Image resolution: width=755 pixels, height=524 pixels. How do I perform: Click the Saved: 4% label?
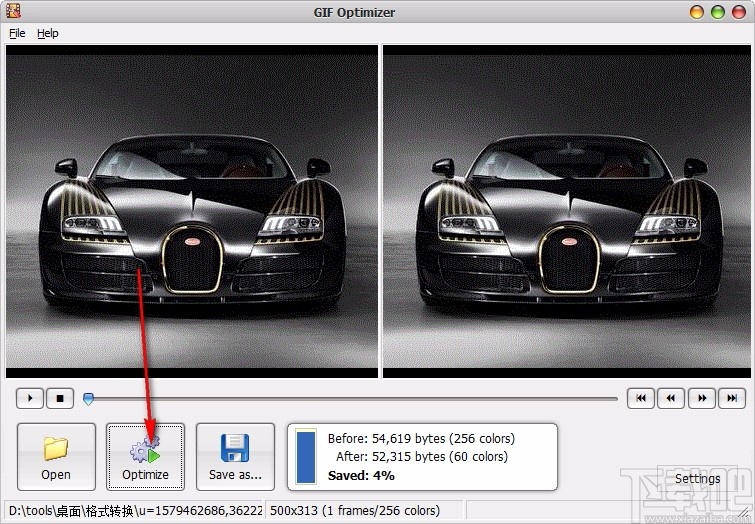[361, 475]
